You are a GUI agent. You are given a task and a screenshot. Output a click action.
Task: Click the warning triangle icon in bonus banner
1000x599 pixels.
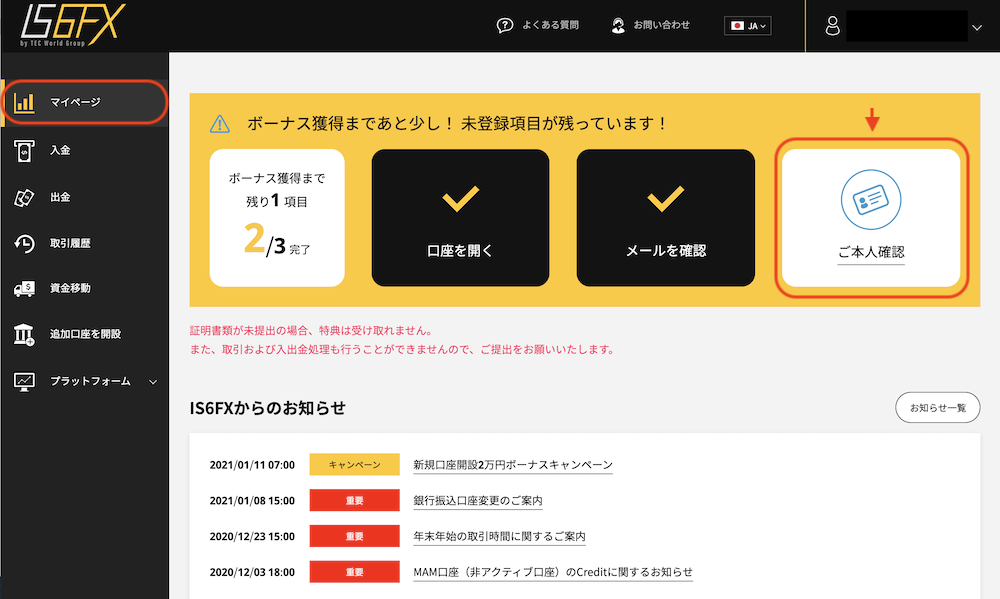tap(219, 124)
